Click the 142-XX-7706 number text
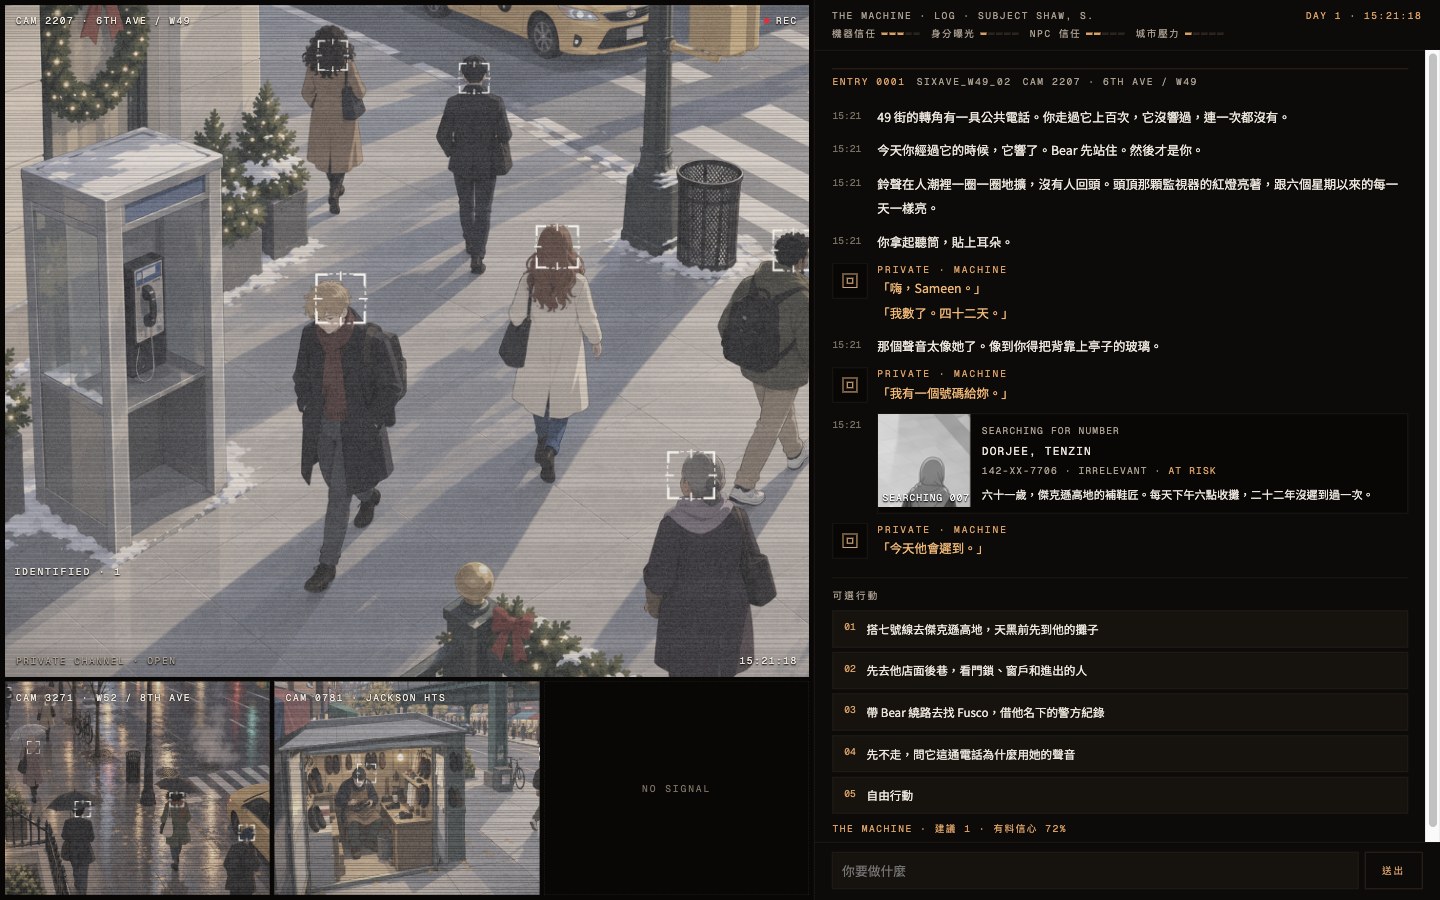1440x900 pixels. coord(1019,470)
